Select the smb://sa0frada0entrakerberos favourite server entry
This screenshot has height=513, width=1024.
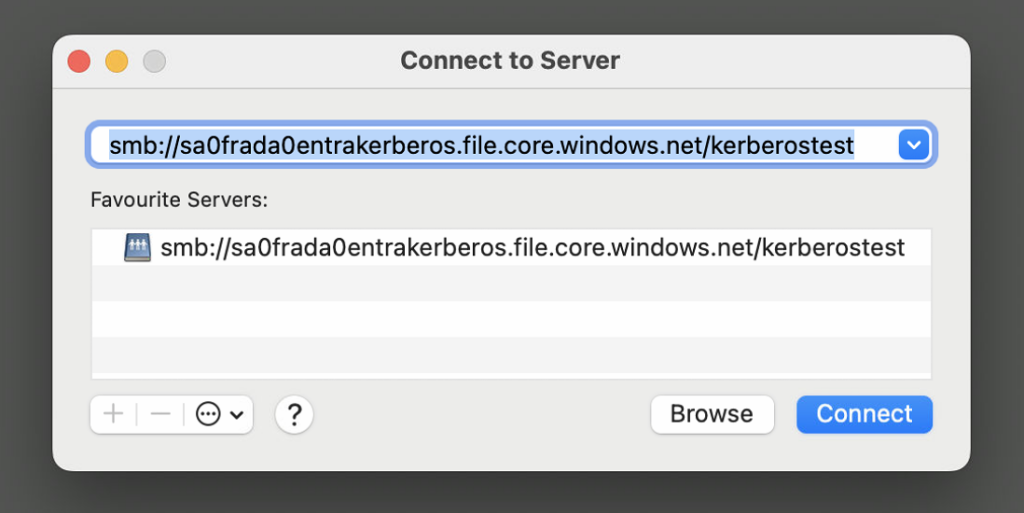point(532,247)
